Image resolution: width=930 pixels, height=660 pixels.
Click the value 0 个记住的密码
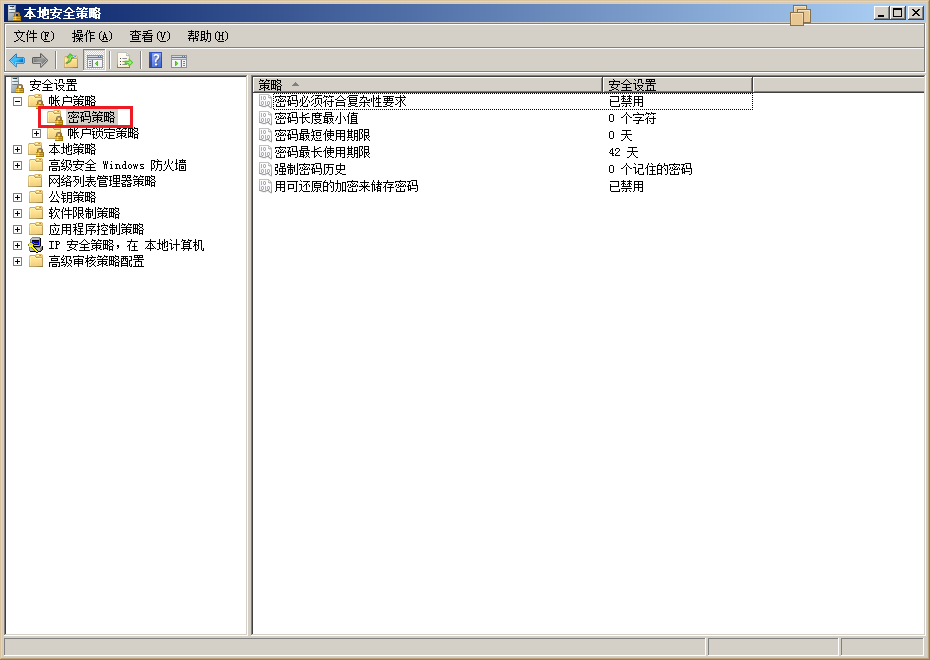(x=650, y=170)
